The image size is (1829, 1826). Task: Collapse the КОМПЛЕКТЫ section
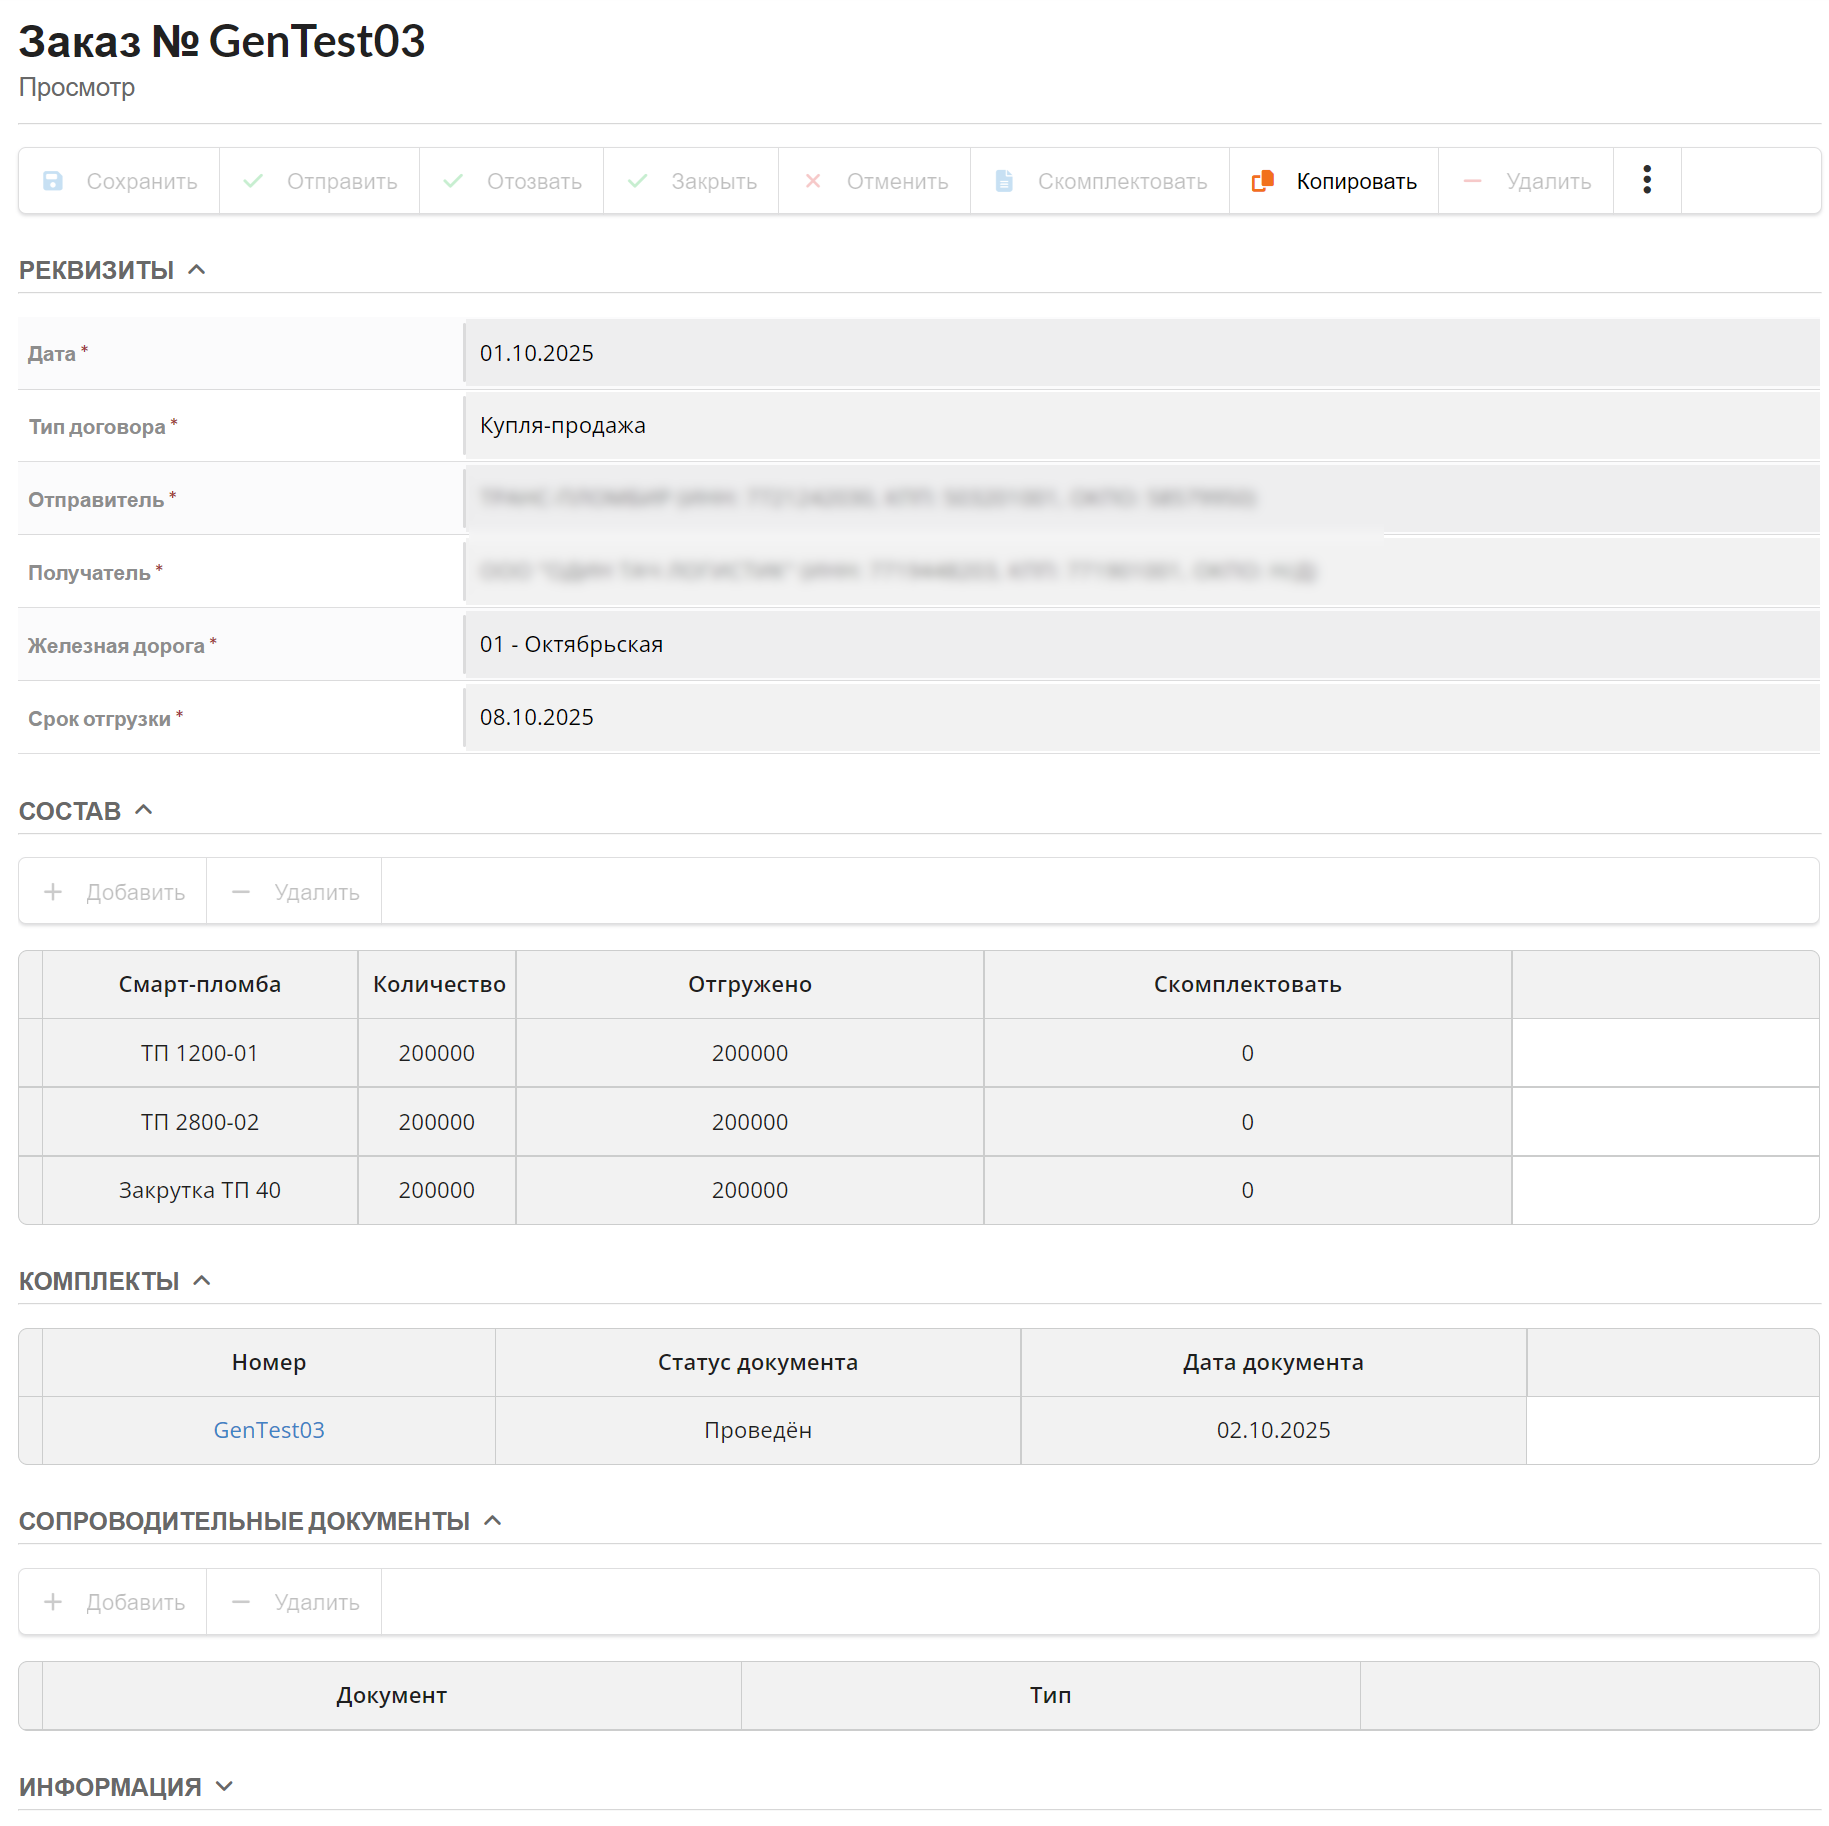click(202, 1280)
